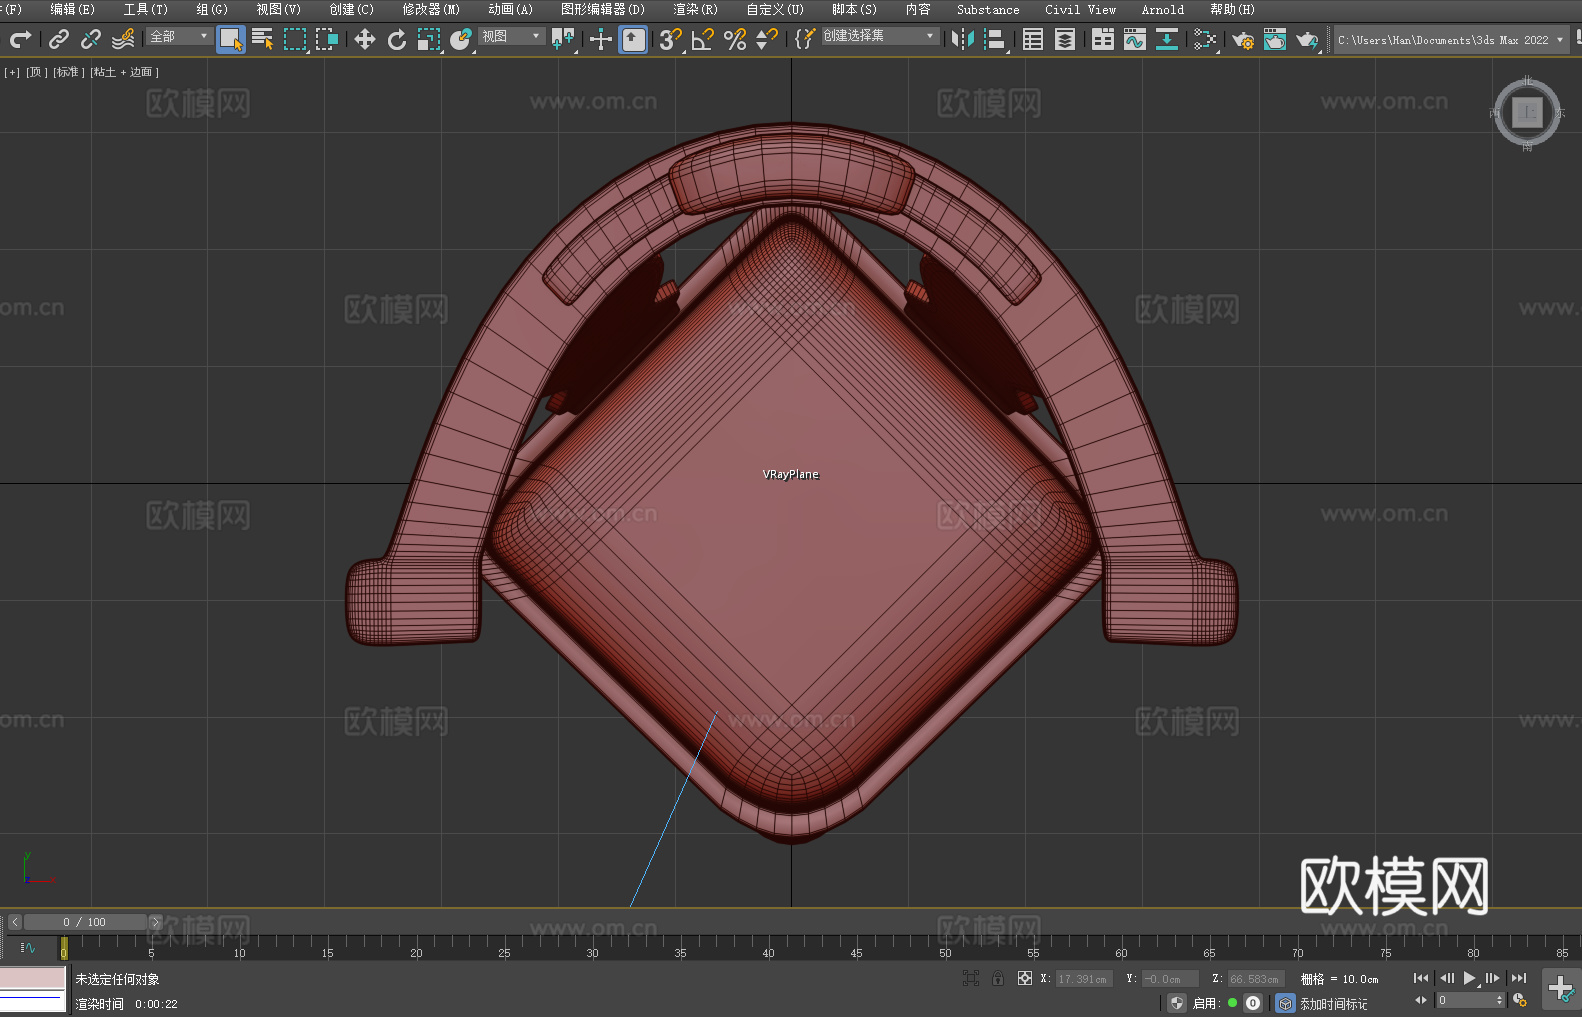Open the Substance menu
1582x1017 pixels.
pos(988,9)
